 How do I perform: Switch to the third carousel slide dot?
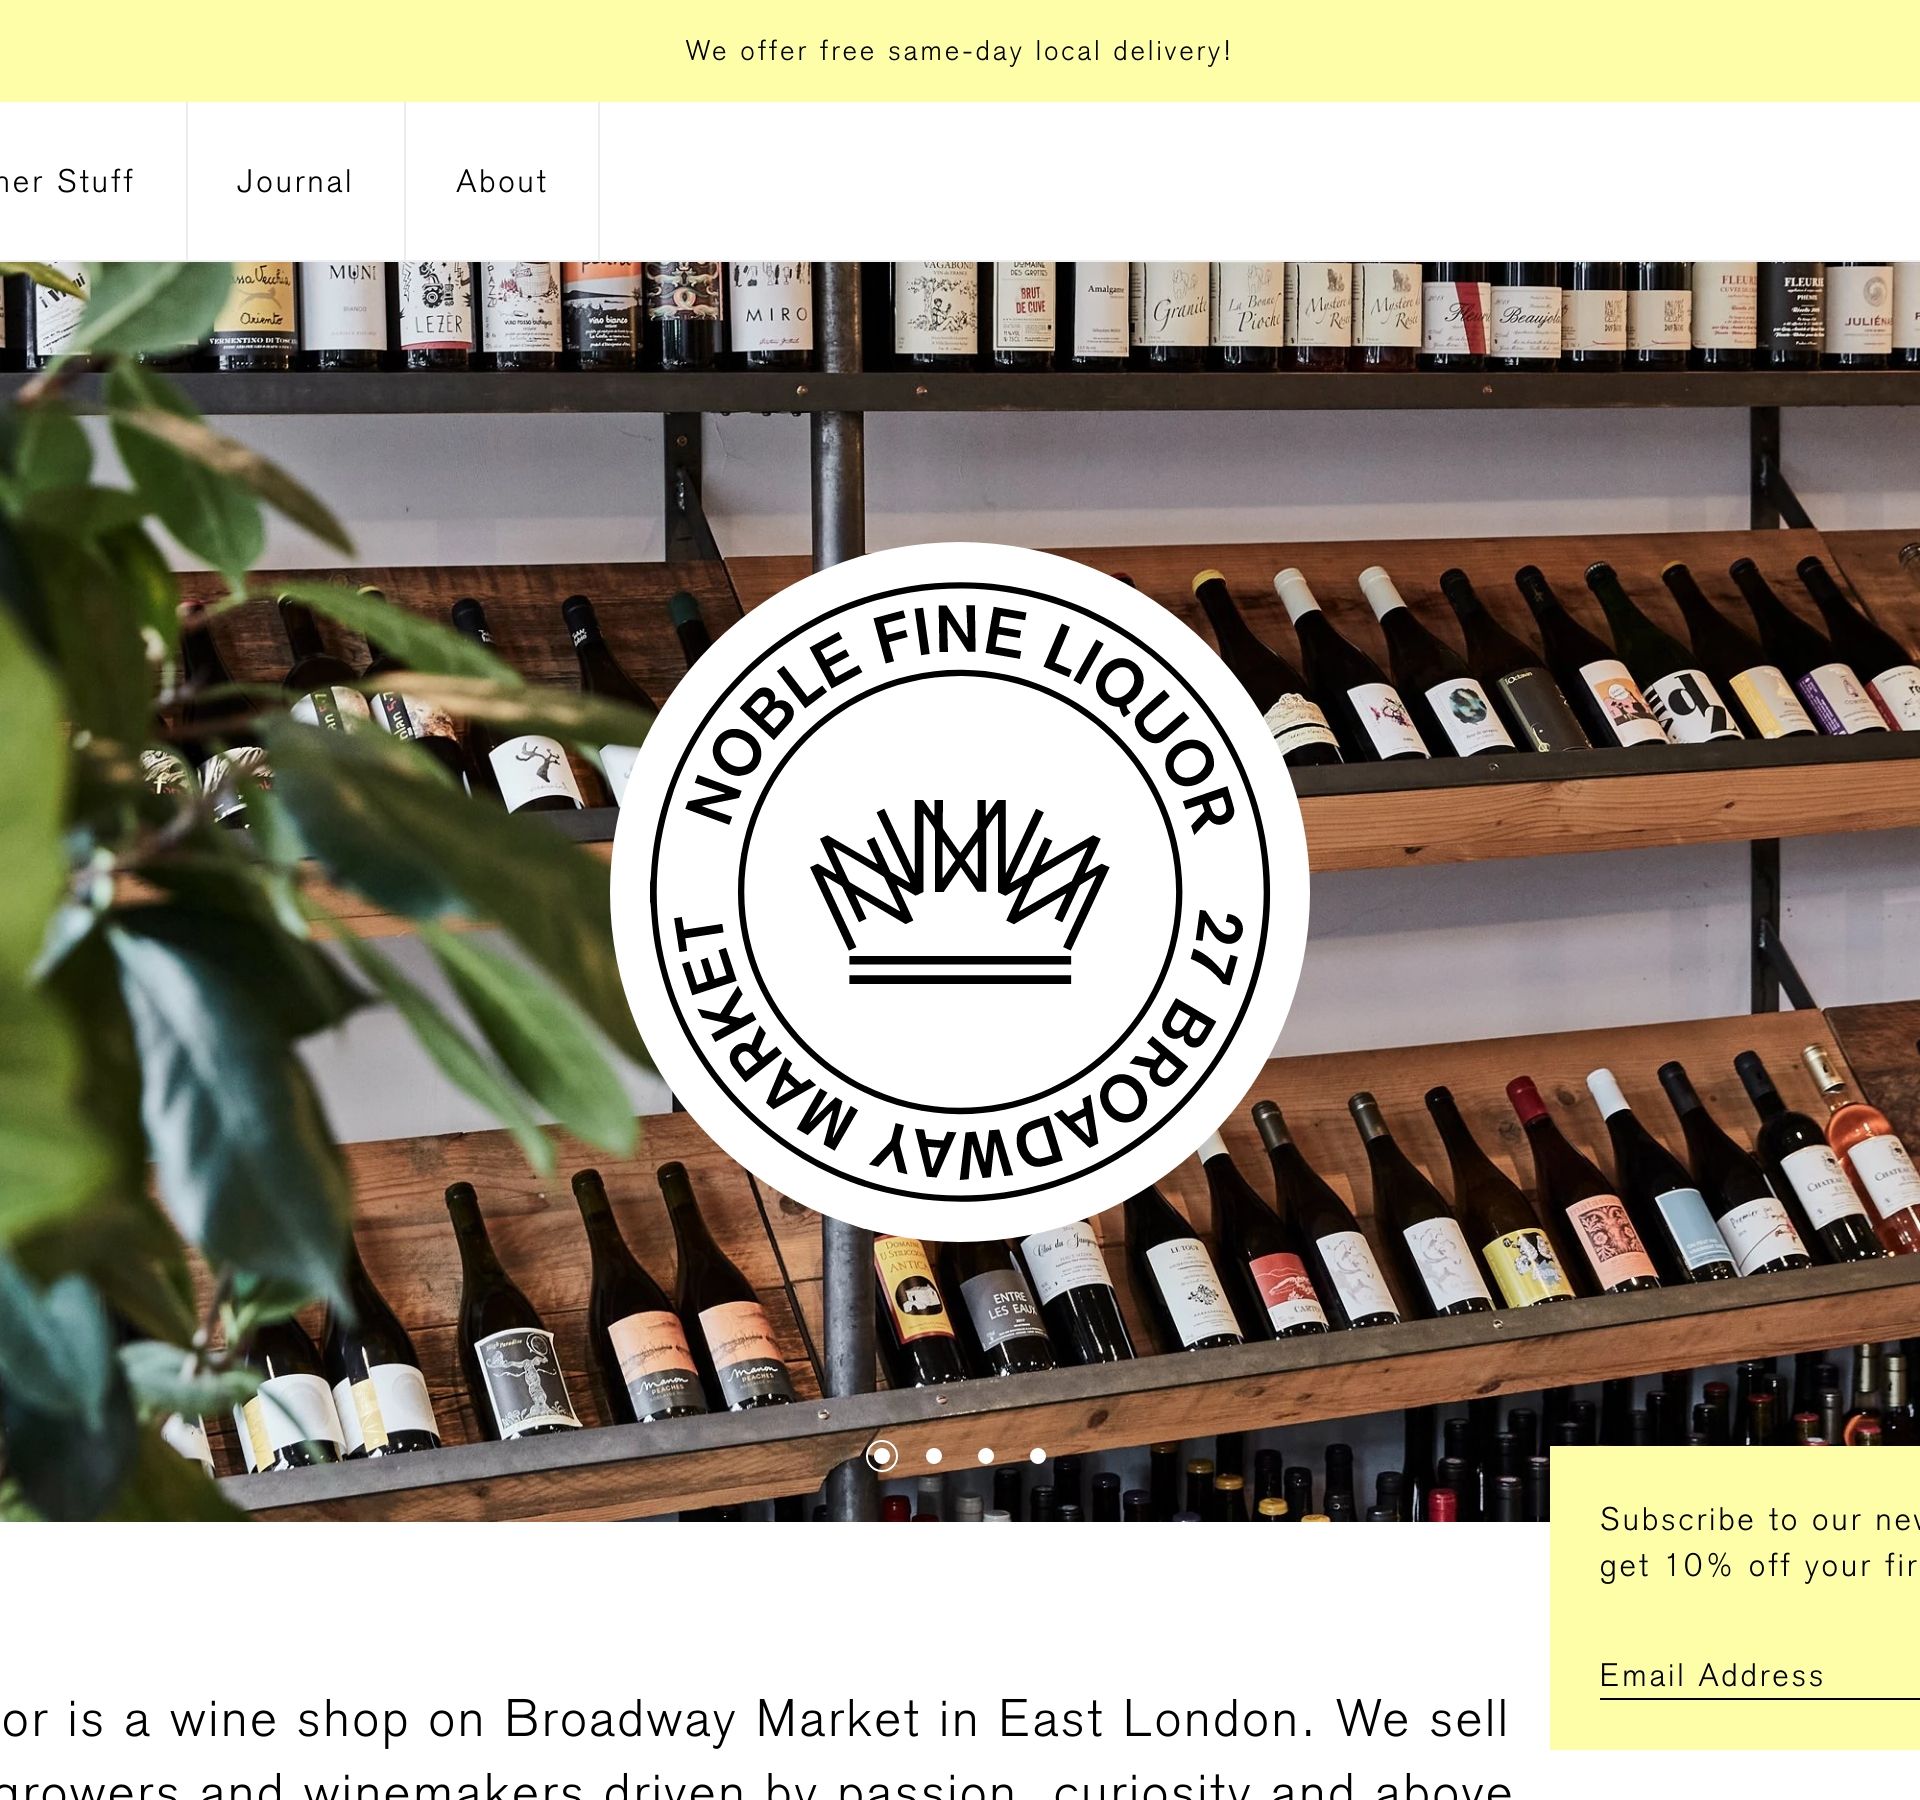tap(986, 1456)
